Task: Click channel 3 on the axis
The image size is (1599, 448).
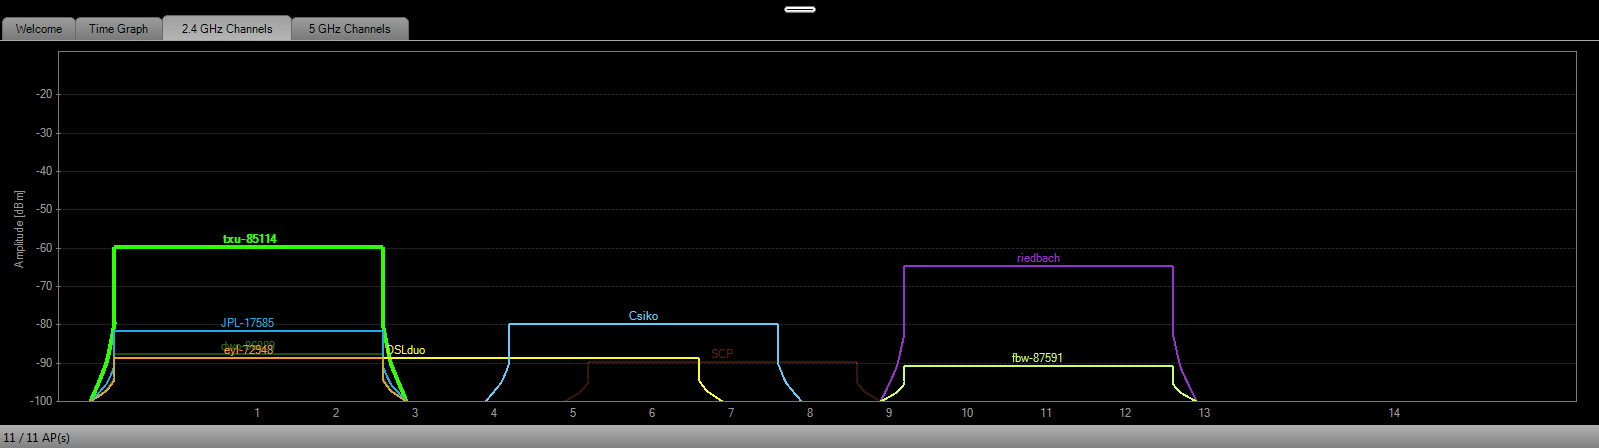Action: tap(415, 413)
